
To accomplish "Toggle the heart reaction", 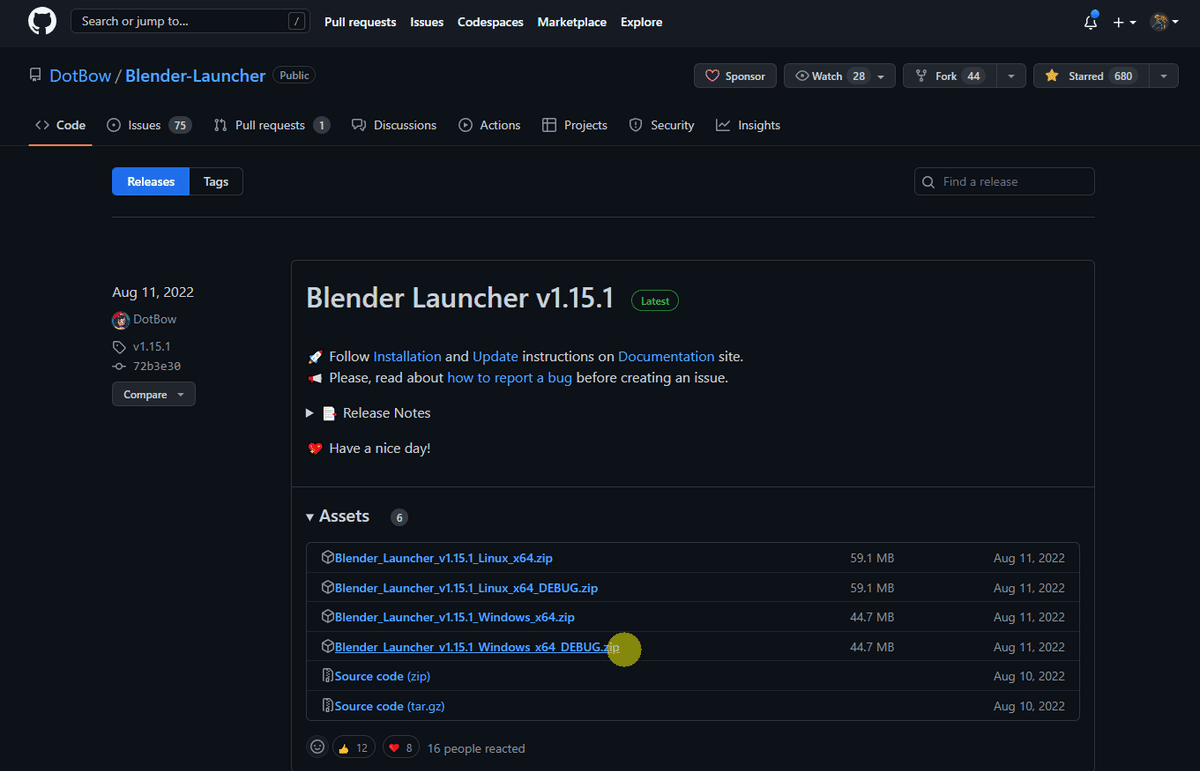I will pos(400,746).
